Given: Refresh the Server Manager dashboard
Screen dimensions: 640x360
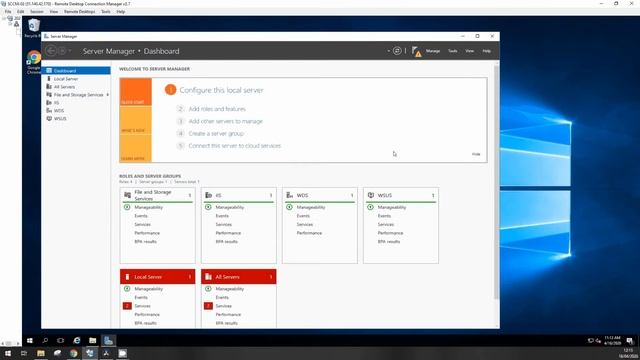Looking at the screenshot, I should 397,51.
